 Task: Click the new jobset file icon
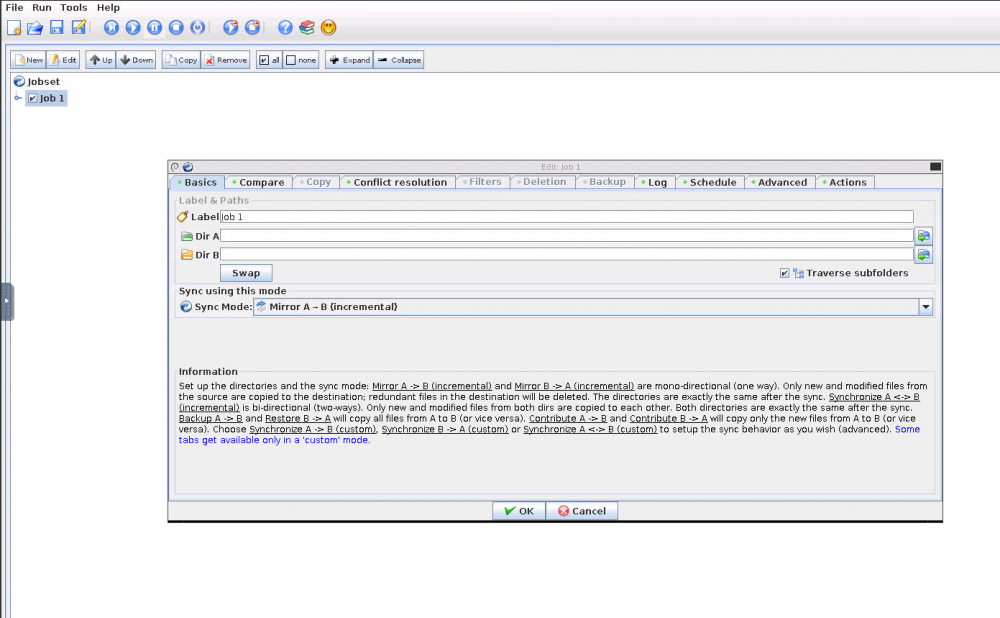click(14, 27)
